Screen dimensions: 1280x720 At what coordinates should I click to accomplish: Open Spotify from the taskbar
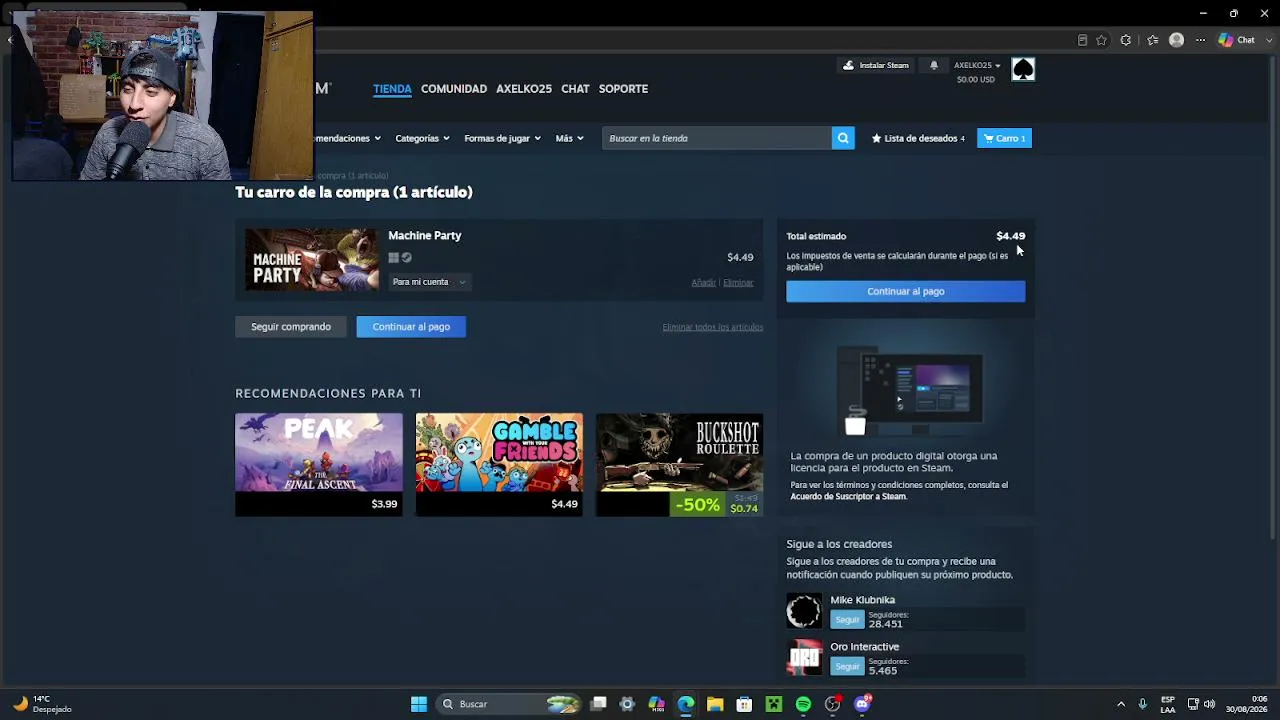[x=803, y=704]
